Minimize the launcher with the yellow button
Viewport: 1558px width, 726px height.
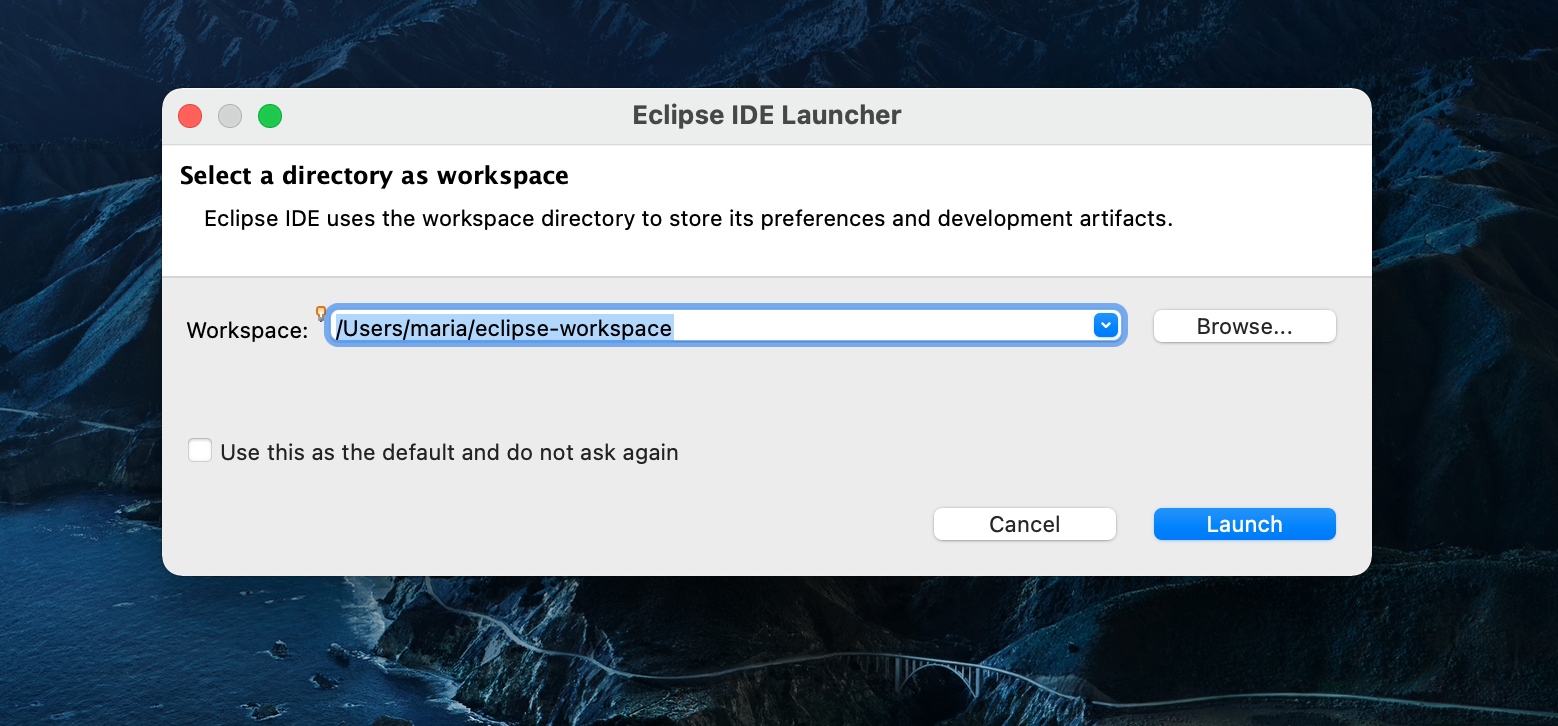point(230,116)
